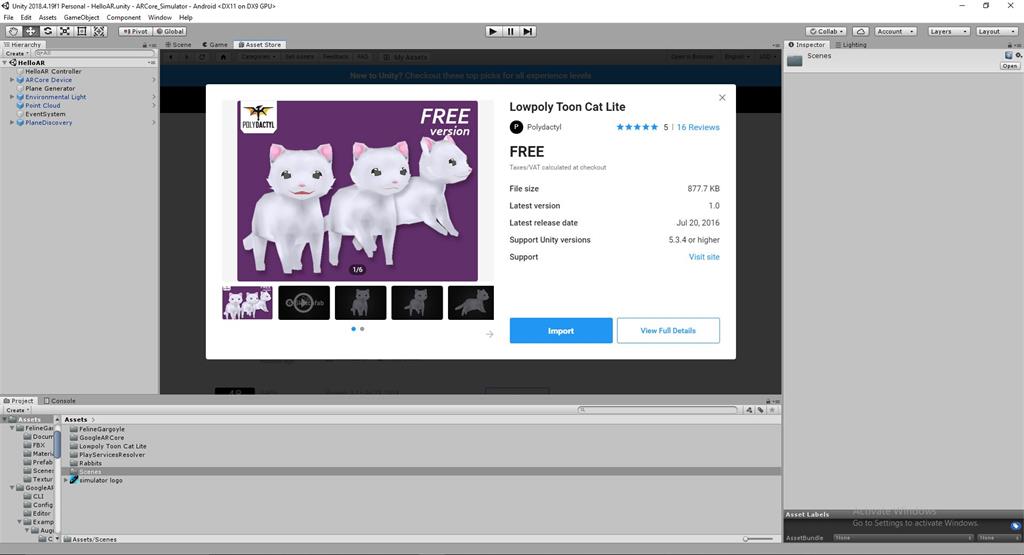
Task: Switch to the Console tab
Action: coord(59,401)
